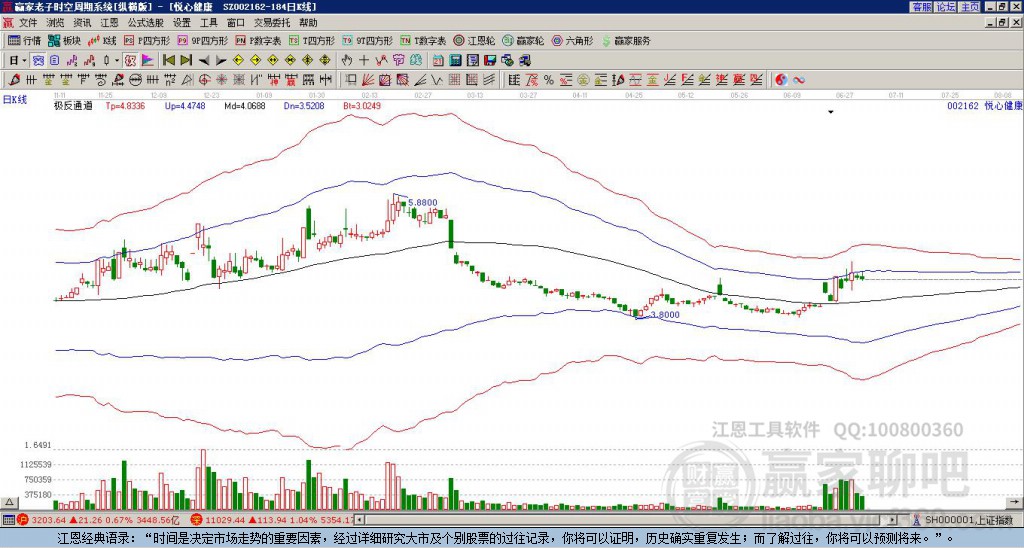Open the 工具 menu
Viewport: 1024px width, 548px height.
pos(208,23)
